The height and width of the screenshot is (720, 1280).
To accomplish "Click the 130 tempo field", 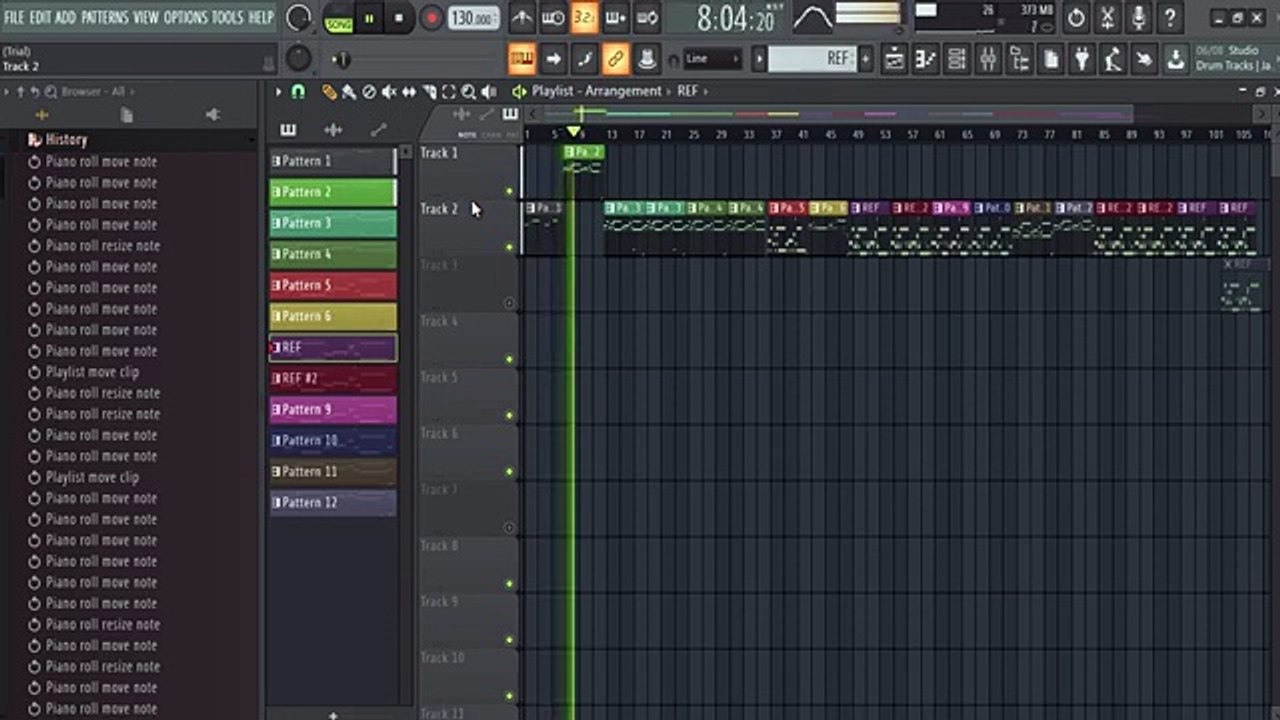I will click(x=473, y=18).
